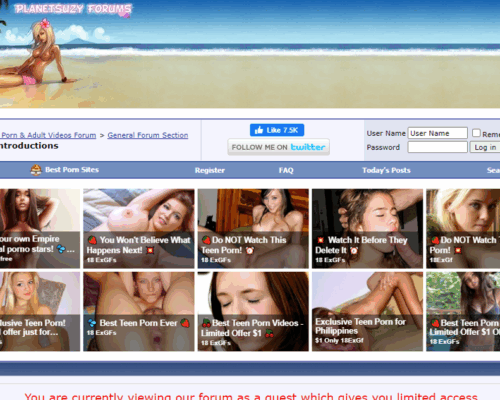Click the Log in button
The height and width of the screenshot is (400, 500).
click(x=485, y=147)
